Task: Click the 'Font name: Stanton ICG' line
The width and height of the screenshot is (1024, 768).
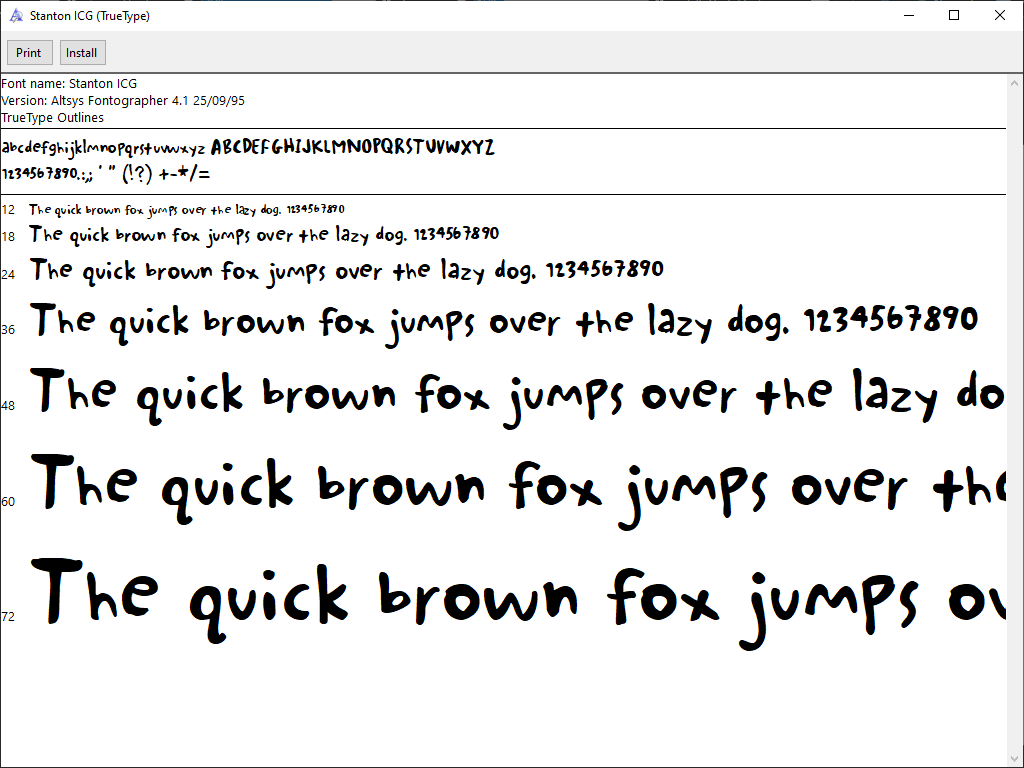Action: (69, 84)
